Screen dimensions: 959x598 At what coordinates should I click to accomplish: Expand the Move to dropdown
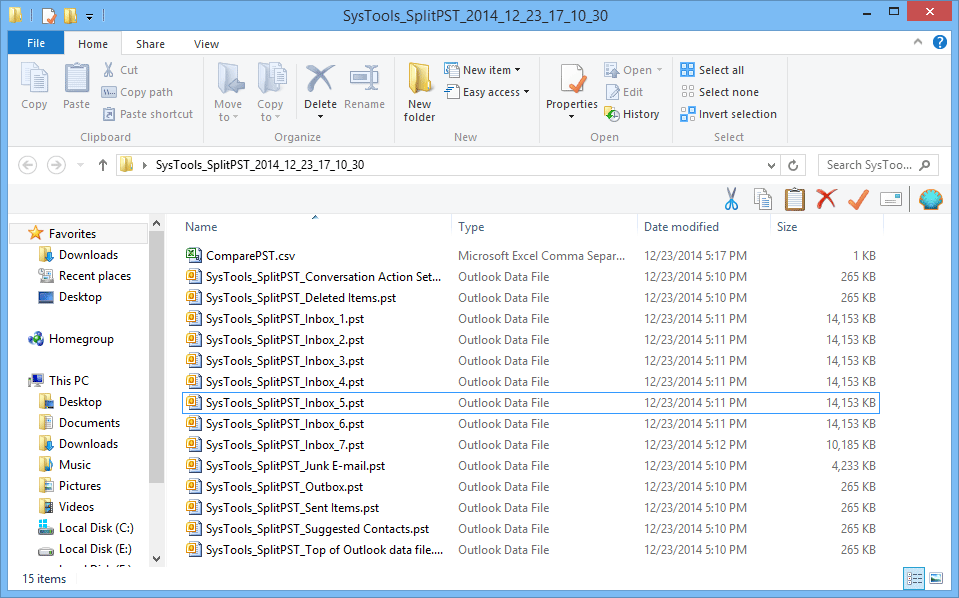(x=235, y=117)
